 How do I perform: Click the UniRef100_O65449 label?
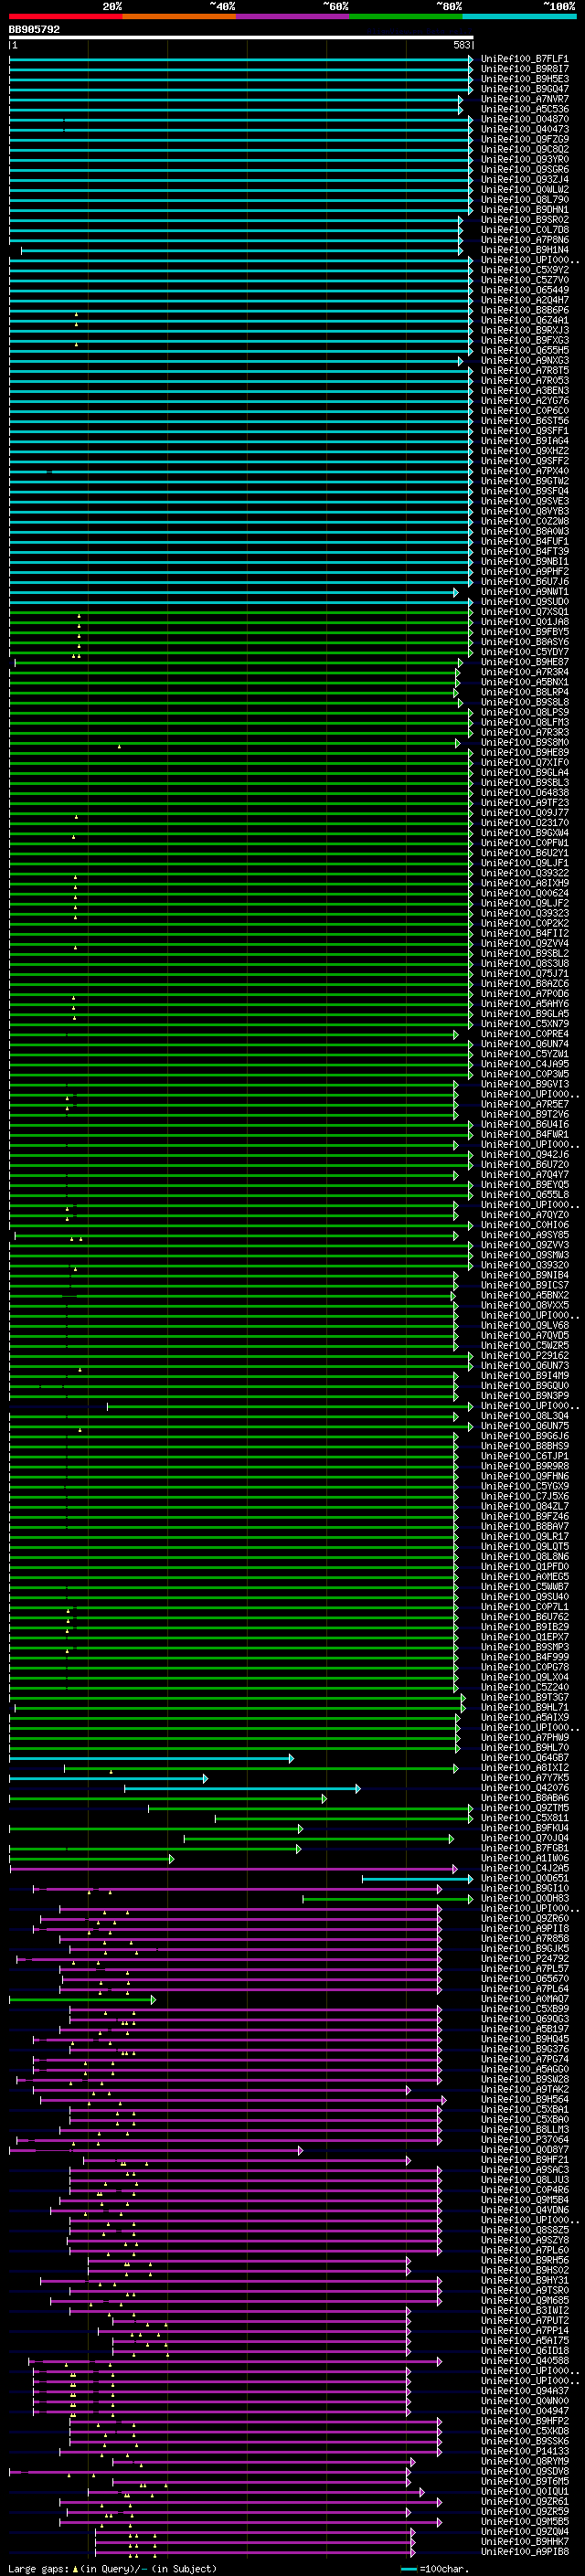click(524, 290)
